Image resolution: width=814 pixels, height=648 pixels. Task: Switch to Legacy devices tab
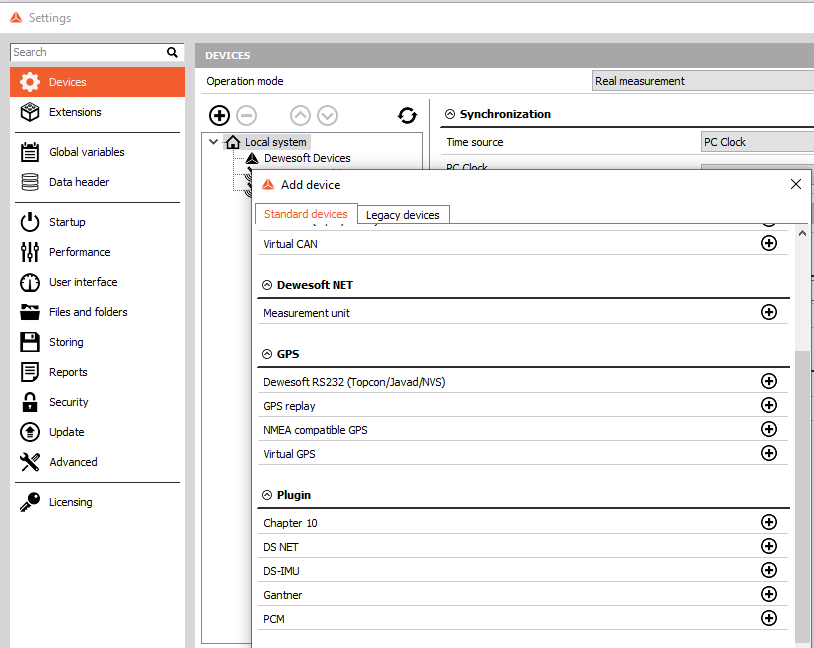click(x=403, y=215)
